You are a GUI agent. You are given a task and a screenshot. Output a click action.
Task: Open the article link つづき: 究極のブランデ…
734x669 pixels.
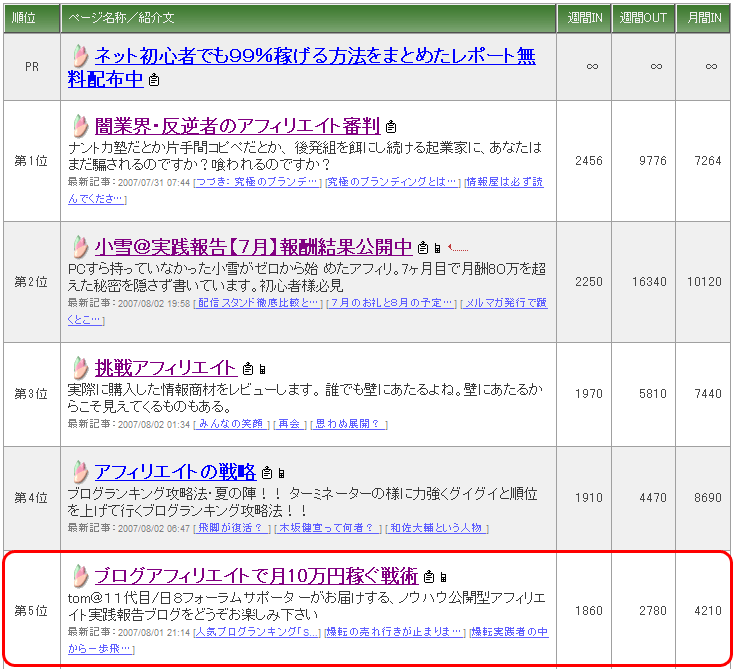coord(257,182)
